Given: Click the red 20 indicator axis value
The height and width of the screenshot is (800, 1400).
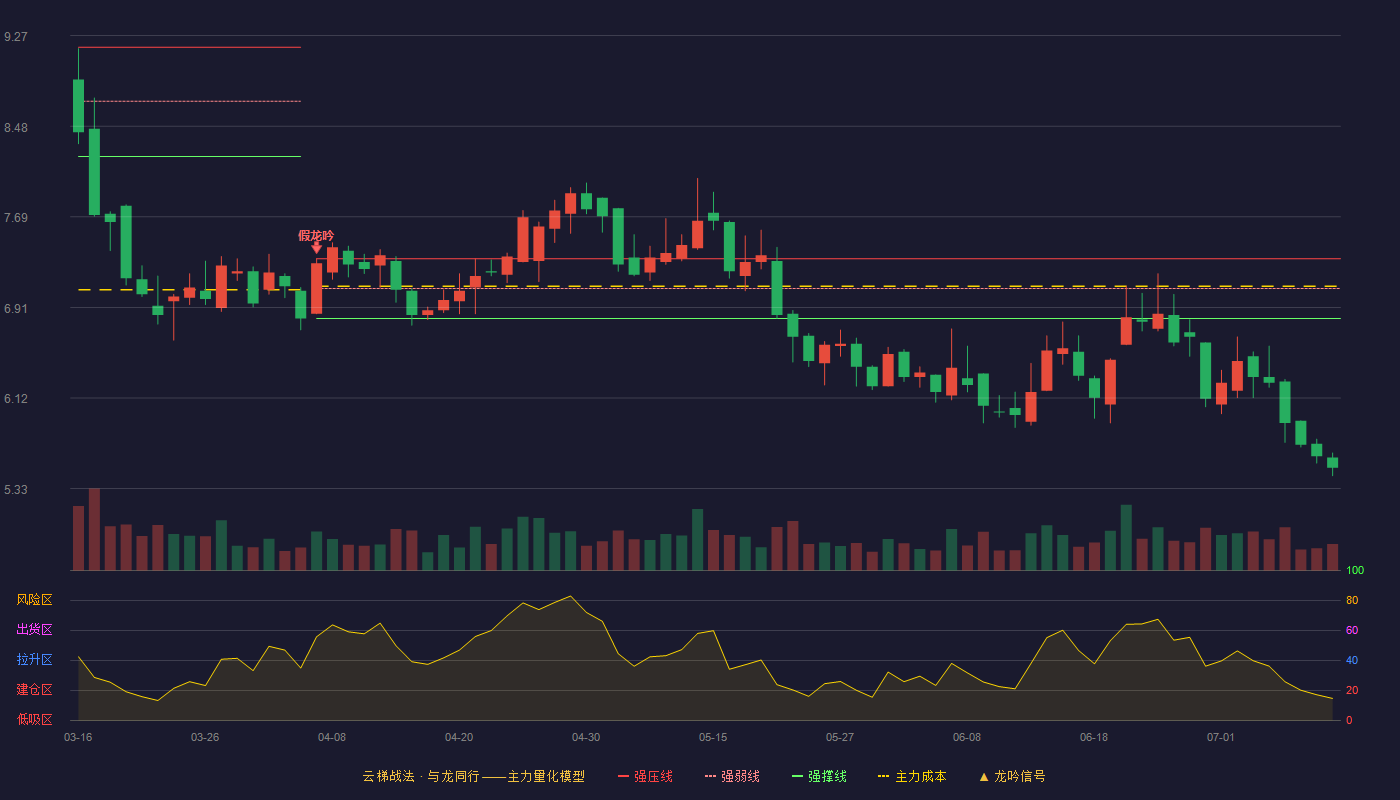Looking at the screenshot, I should [1352, 690].
